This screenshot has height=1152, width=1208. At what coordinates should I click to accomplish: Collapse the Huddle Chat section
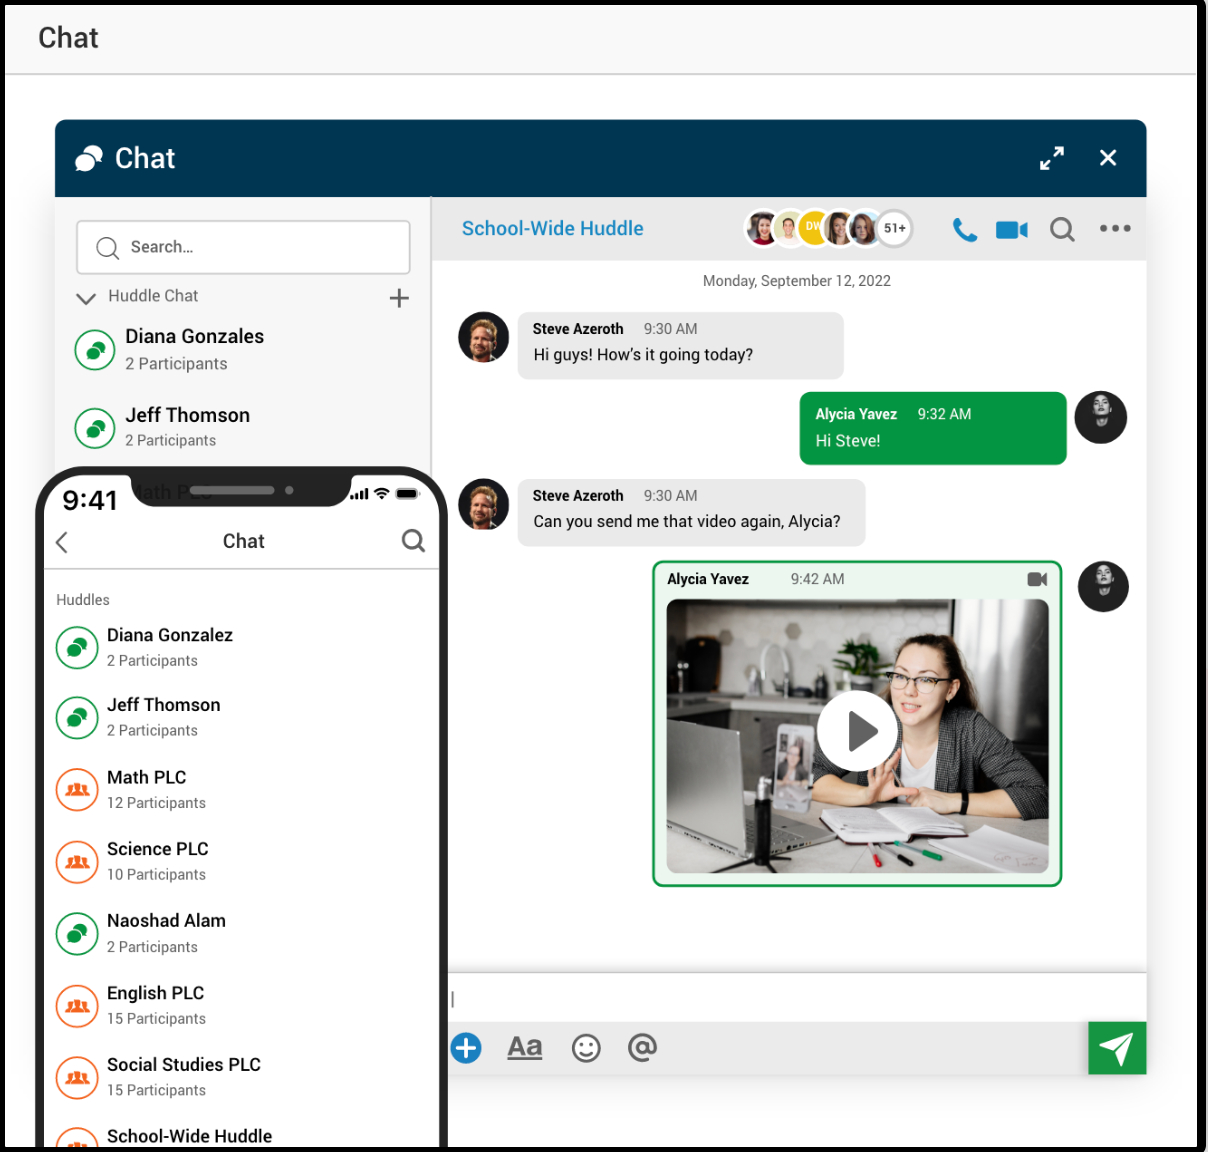[86, 298]
